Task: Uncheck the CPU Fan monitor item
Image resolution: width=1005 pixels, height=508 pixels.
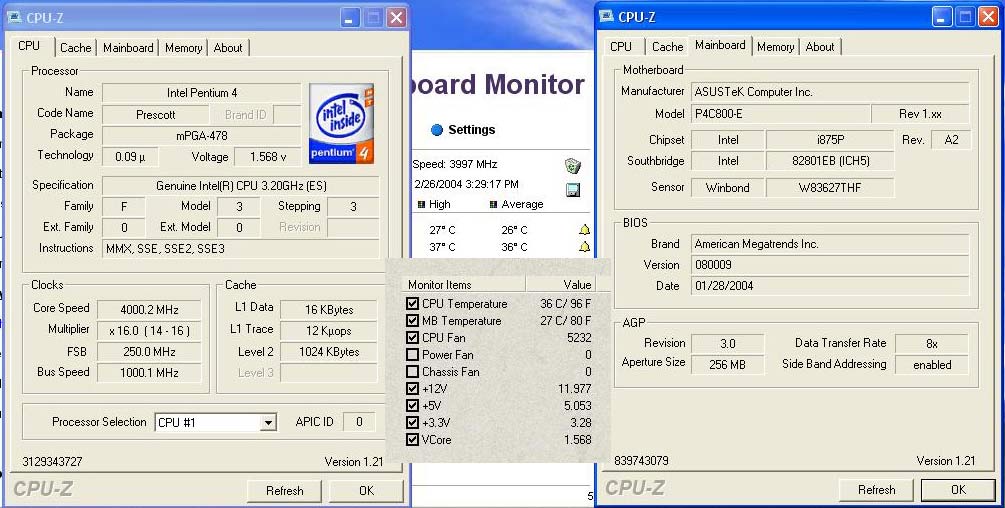Action: 412,338
